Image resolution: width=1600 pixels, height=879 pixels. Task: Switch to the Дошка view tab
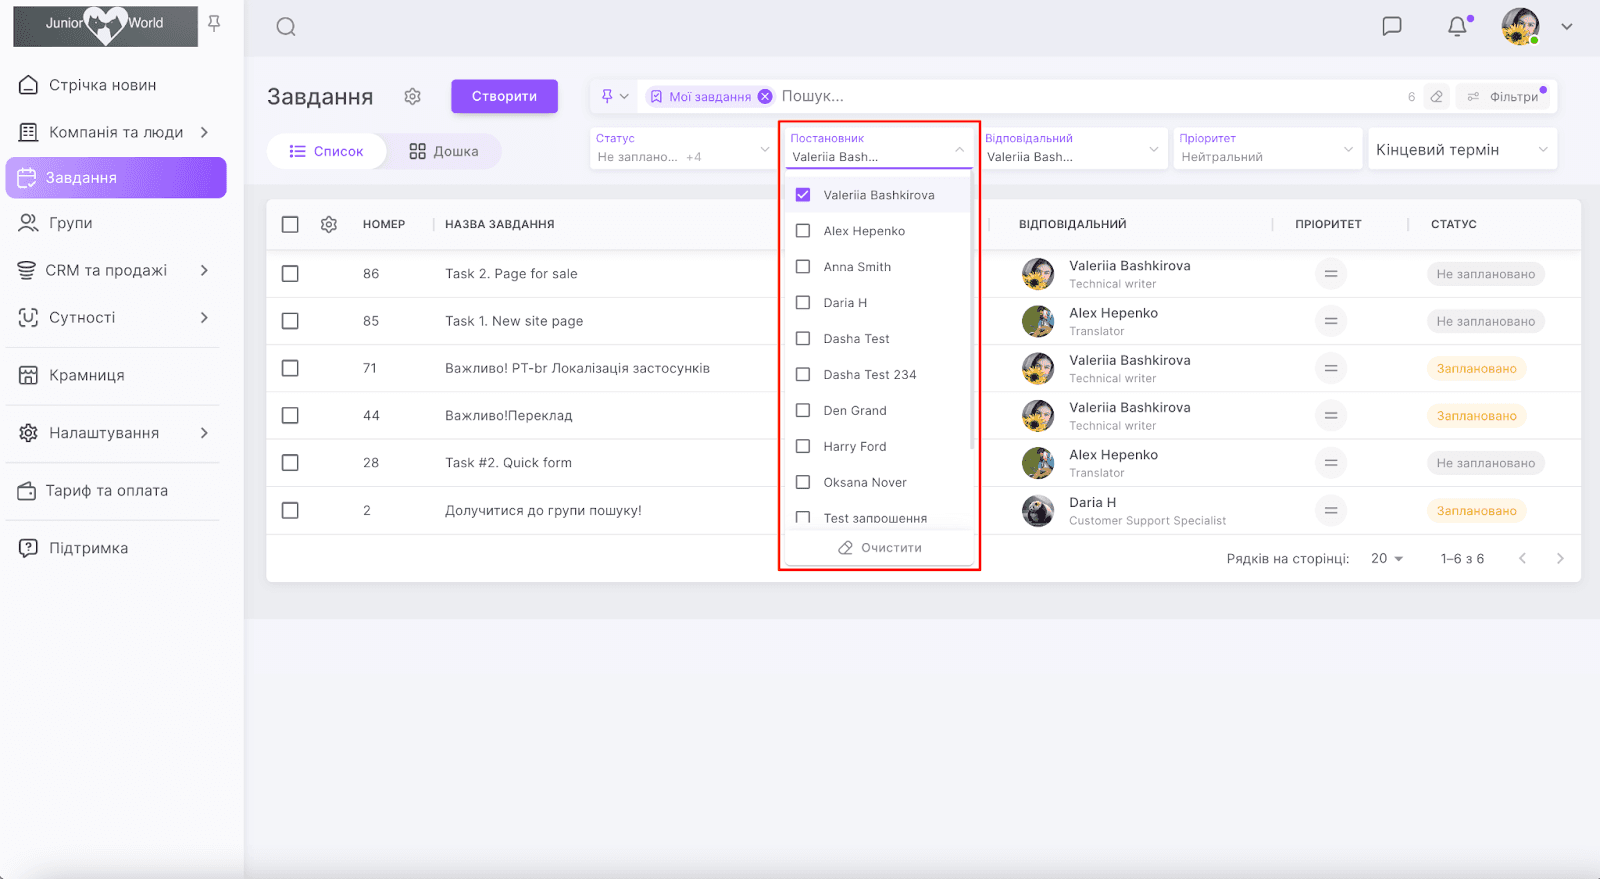444,152
